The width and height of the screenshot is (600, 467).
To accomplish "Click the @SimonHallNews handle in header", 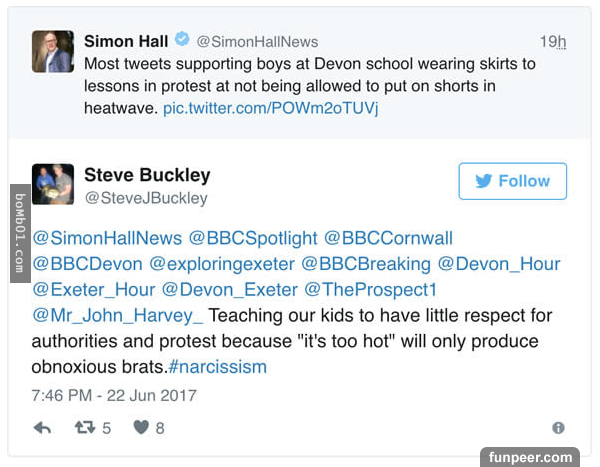I will tap(257, 42).
